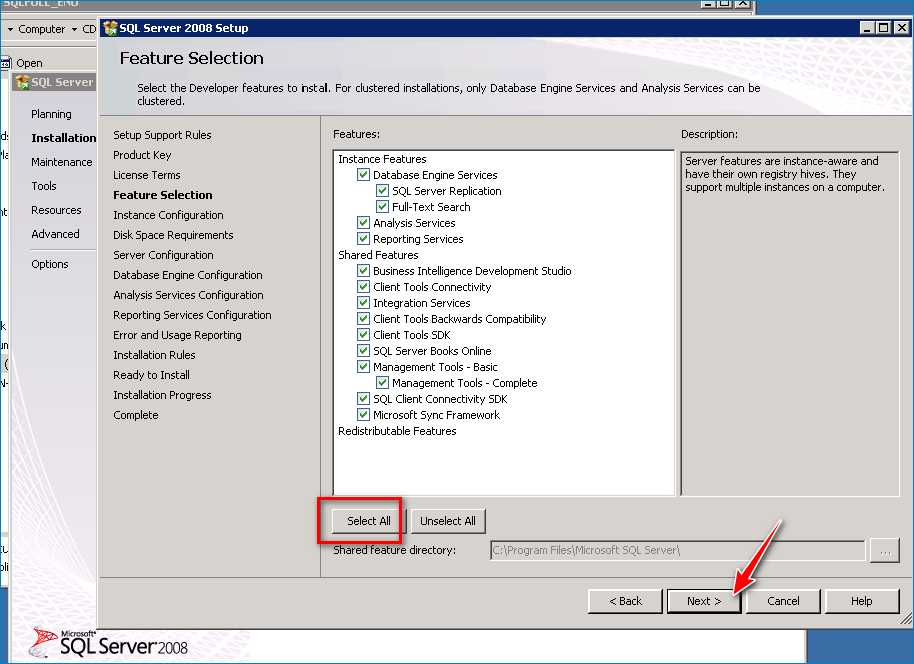
Task: Click the Unselect All button
Action: [x=448, y=521]
